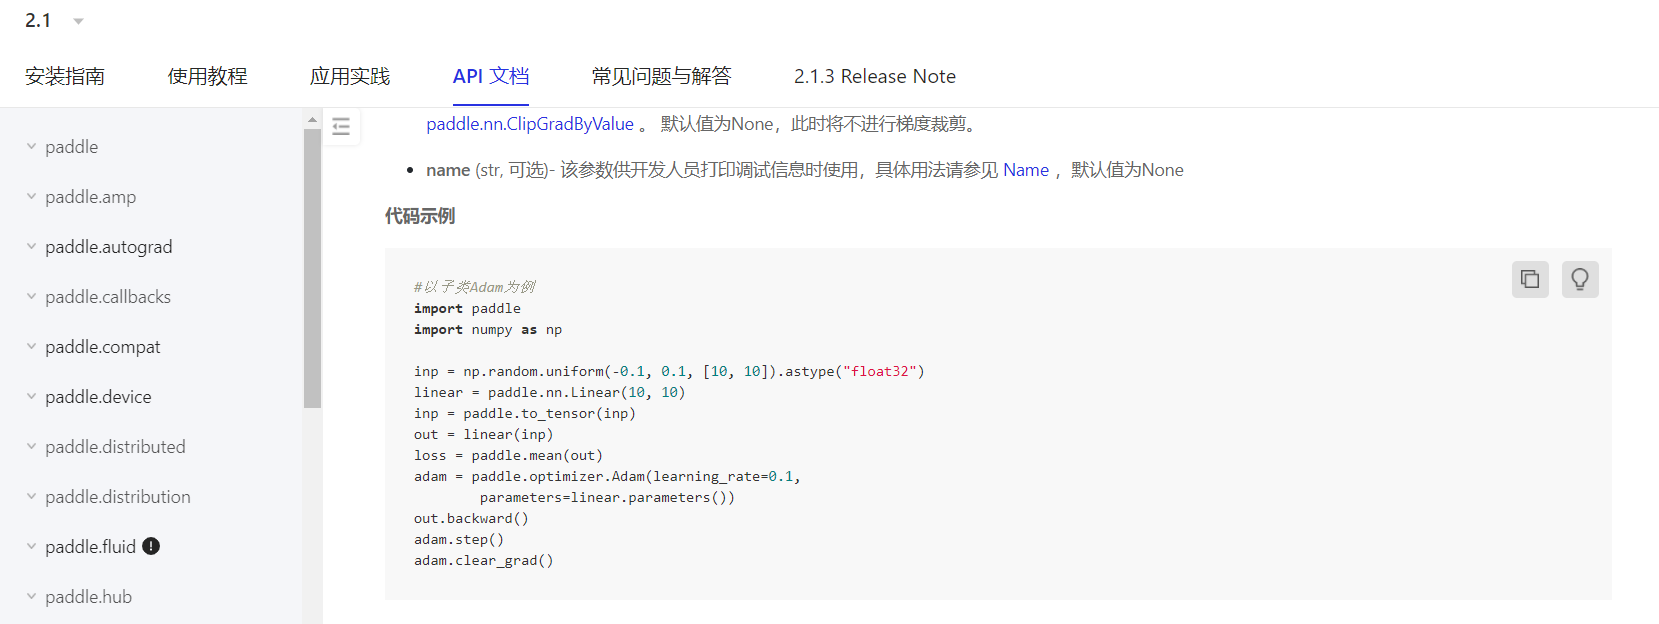Click the lightbulb icon on the code block

[1580, 279]
